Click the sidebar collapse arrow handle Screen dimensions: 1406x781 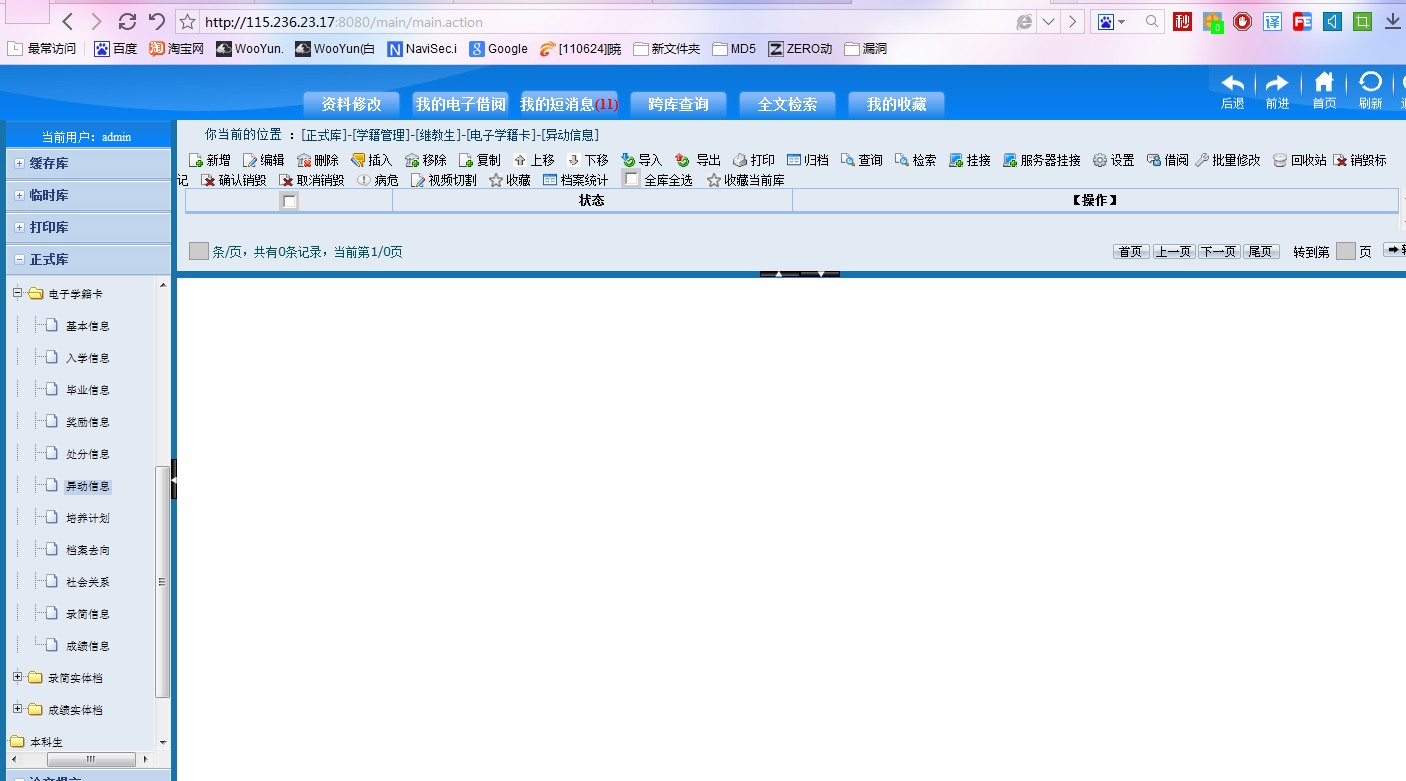tap(173, 479)
